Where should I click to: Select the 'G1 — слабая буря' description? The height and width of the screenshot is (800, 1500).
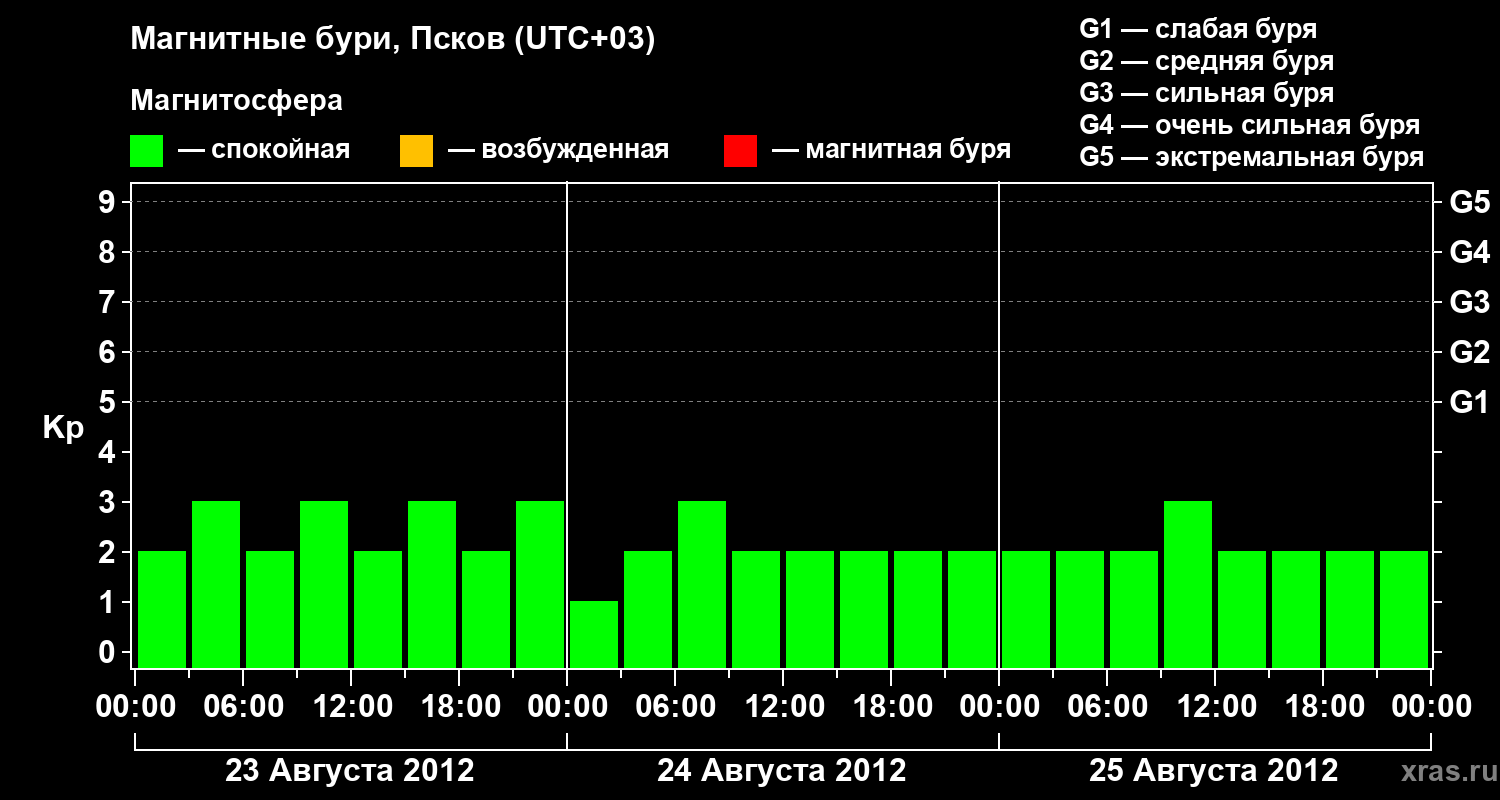[x=1198, y=29]
